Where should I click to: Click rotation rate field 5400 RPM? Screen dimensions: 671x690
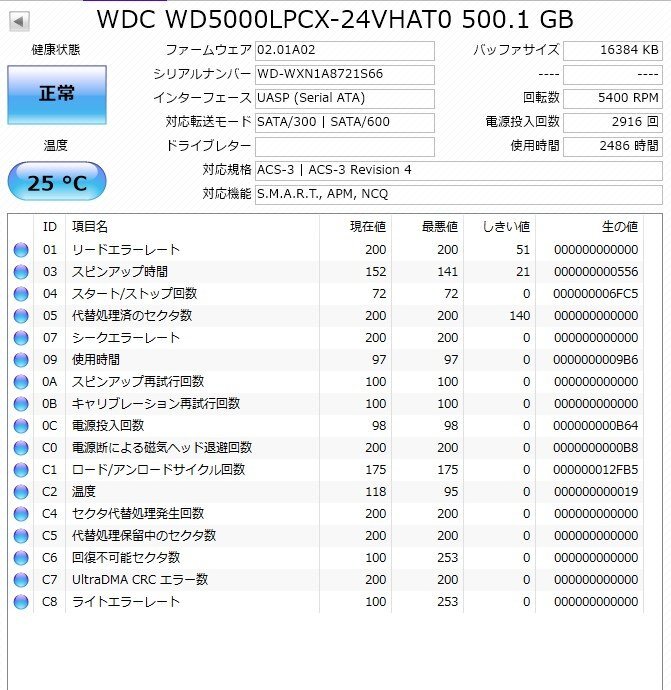(x=612, y=99)
